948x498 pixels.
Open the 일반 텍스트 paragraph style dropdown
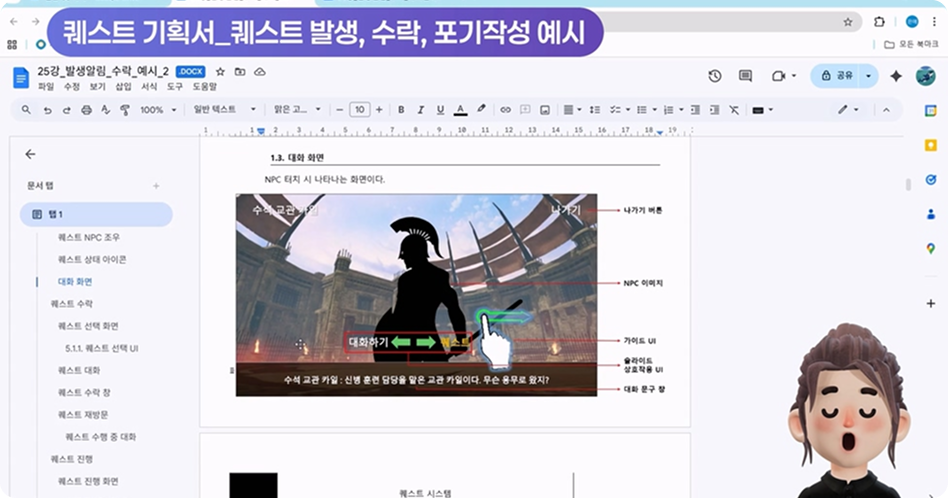(224, 109)
